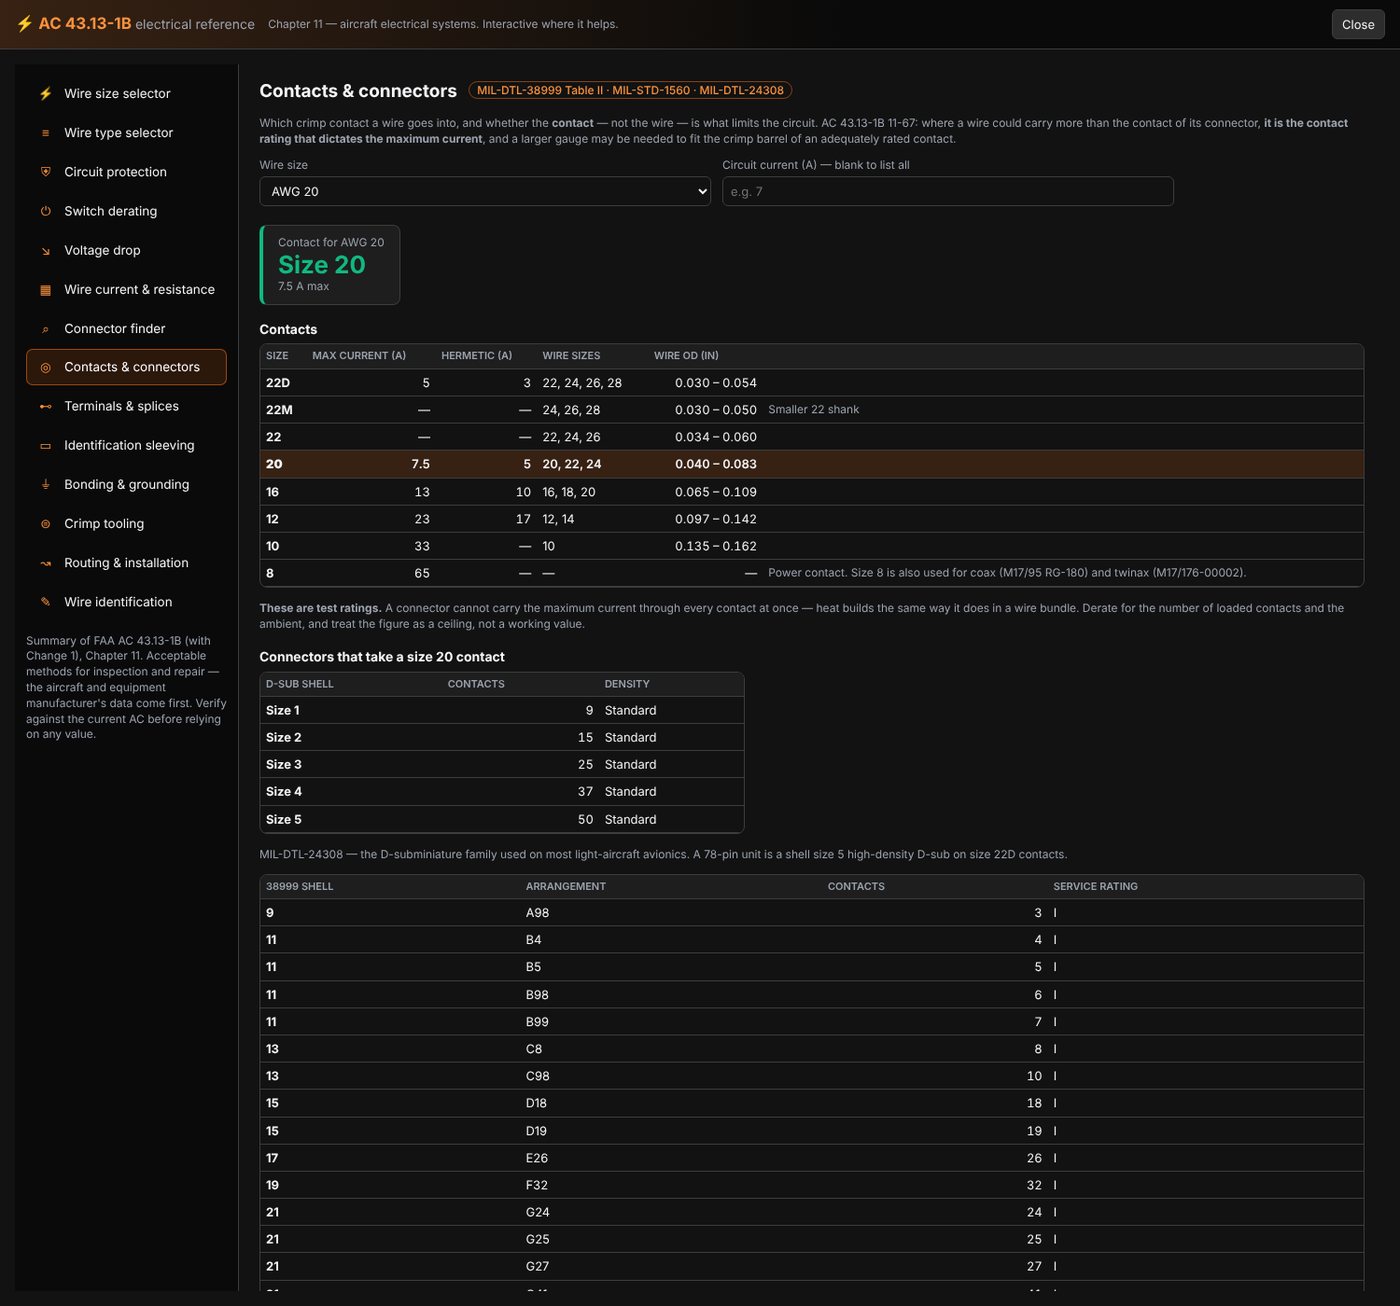This screenshot has width=1400, height=1306.
Task: Go to Voltage drop section
Action: [126, 251]
